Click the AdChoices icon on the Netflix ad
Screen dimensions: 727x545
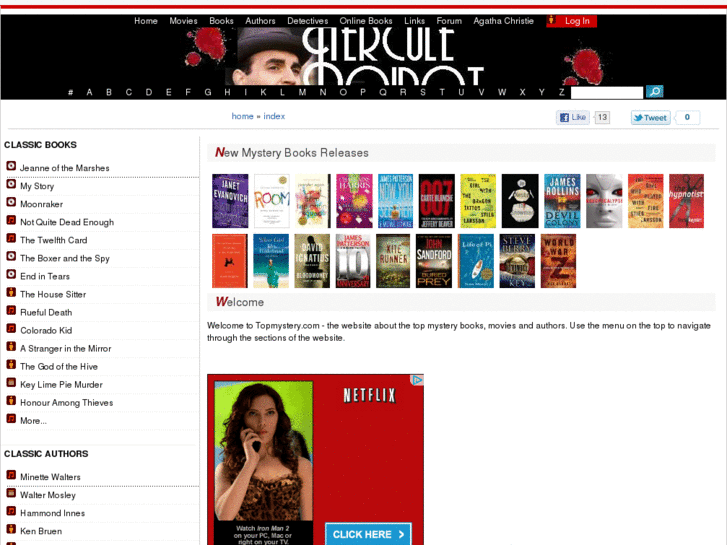(417, 380)
